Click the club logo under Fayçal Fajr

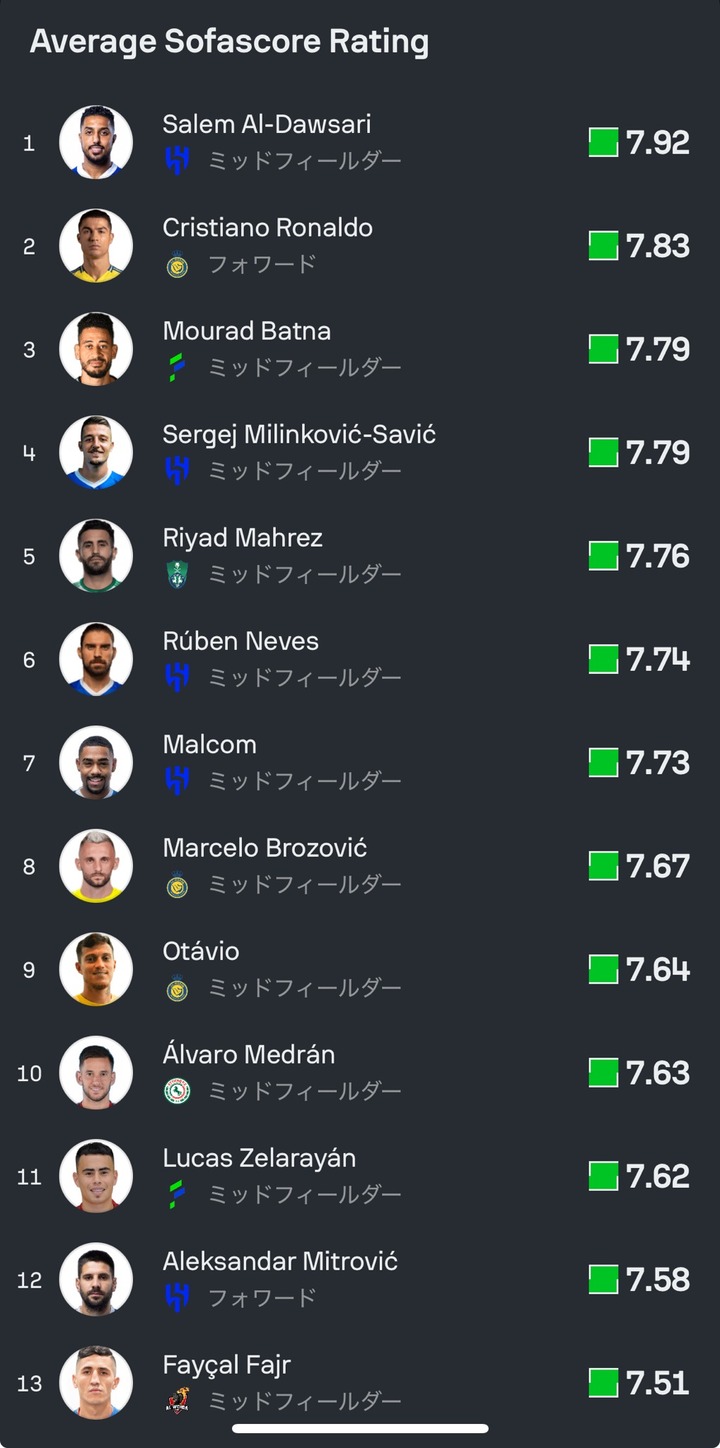[x=177, y=1401]
